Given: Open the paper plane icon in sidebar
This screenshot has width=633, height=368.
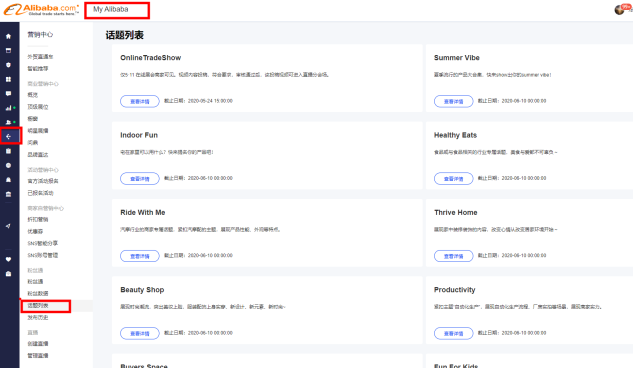Looking at the screenshot, I should [8, 226].
